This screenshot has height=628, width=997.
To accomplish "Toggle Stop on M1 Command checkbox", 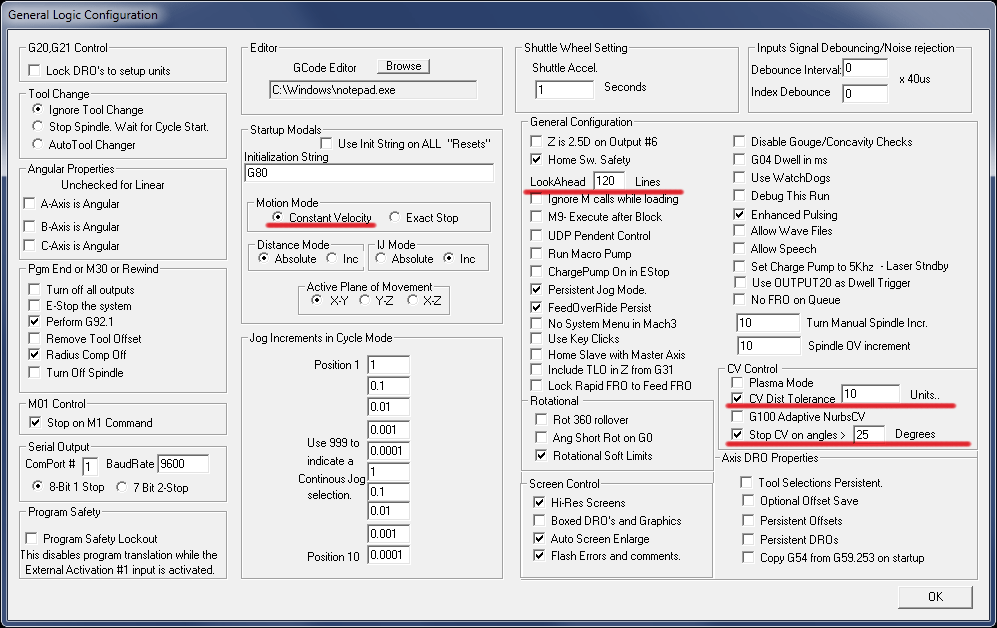I will click(35, 422).
